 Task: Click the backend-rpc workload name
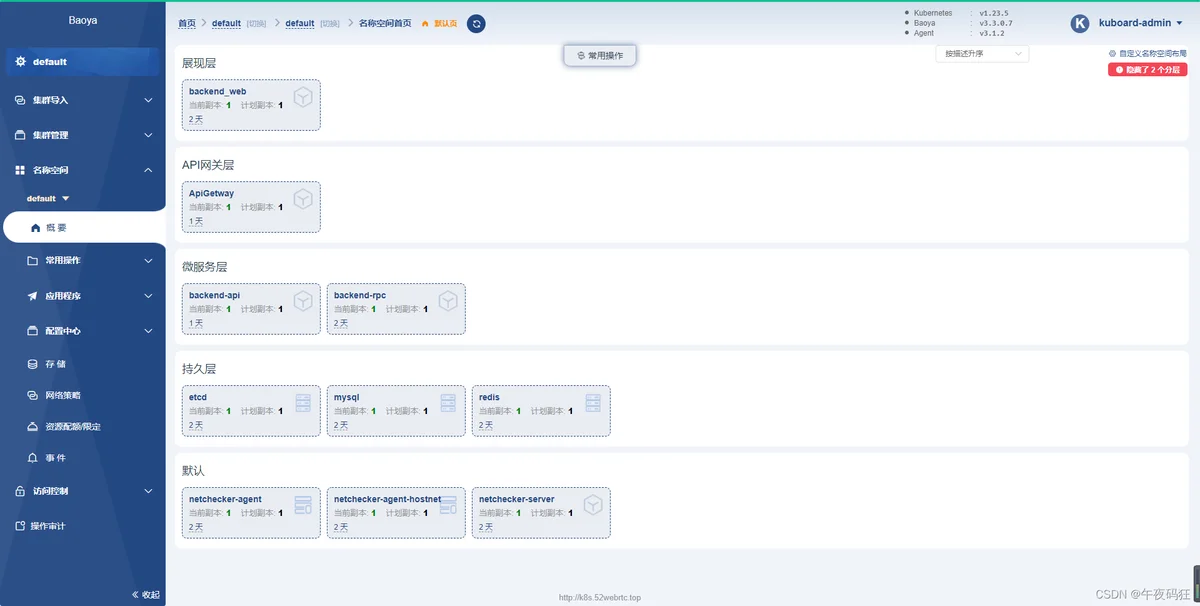(360, 295)
